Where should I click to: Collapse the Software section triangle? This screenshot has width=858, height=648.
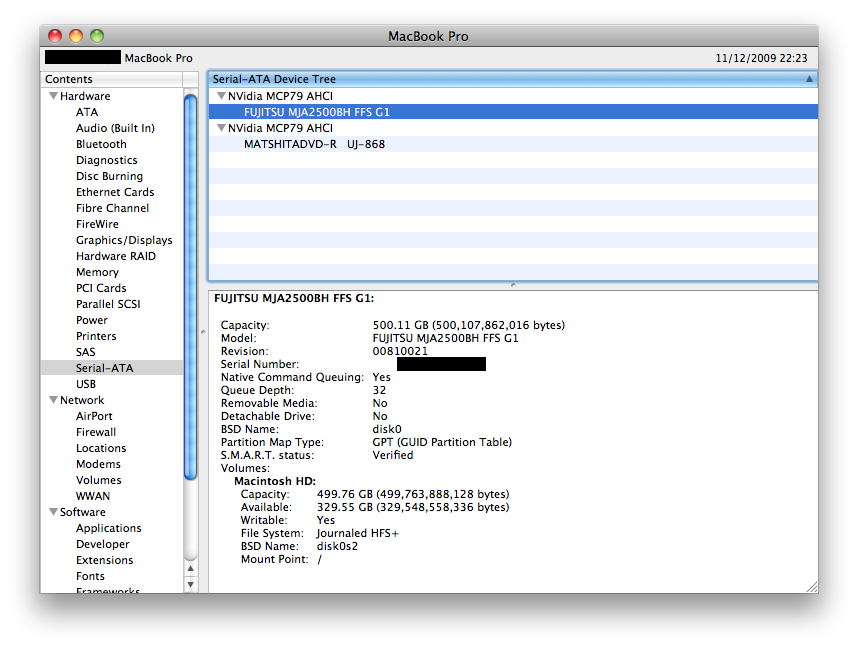pos(53,512)
